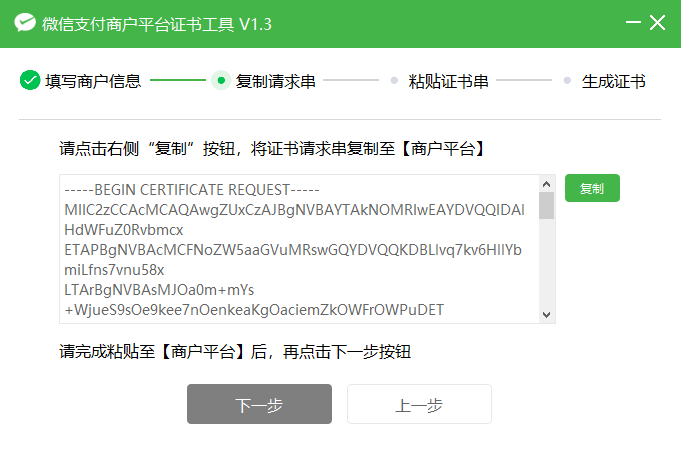Viewport: 681px width, 450px height.
Task: Click the line starting with ETAPBgNVBAcMCFNoZW5
Action: point(293,250)
